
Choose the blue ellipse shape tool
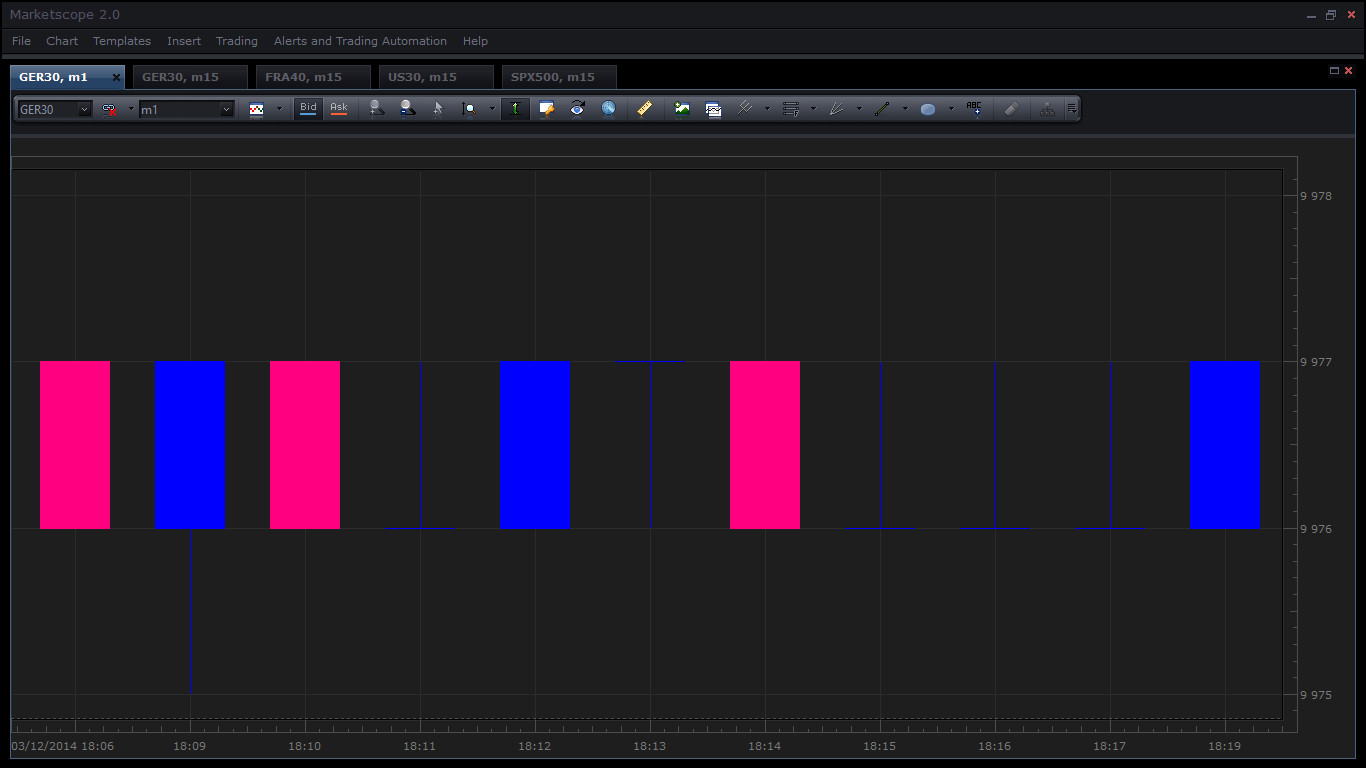[928, 109]
